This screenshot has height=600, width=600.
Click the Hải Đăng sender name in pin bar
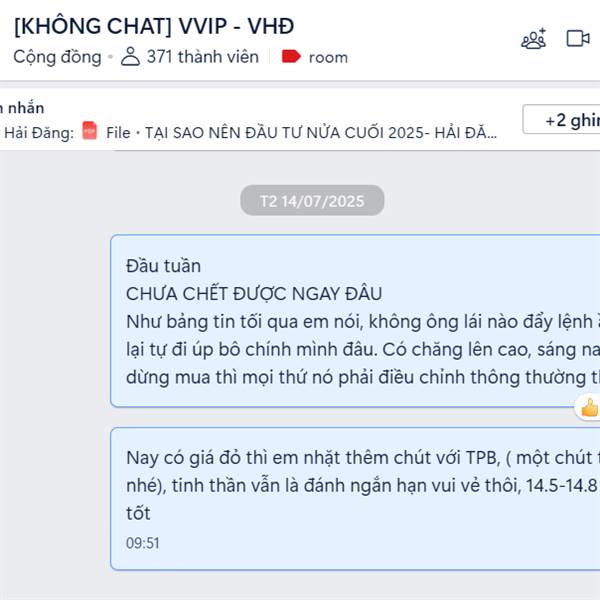click(x=38, y=133)
